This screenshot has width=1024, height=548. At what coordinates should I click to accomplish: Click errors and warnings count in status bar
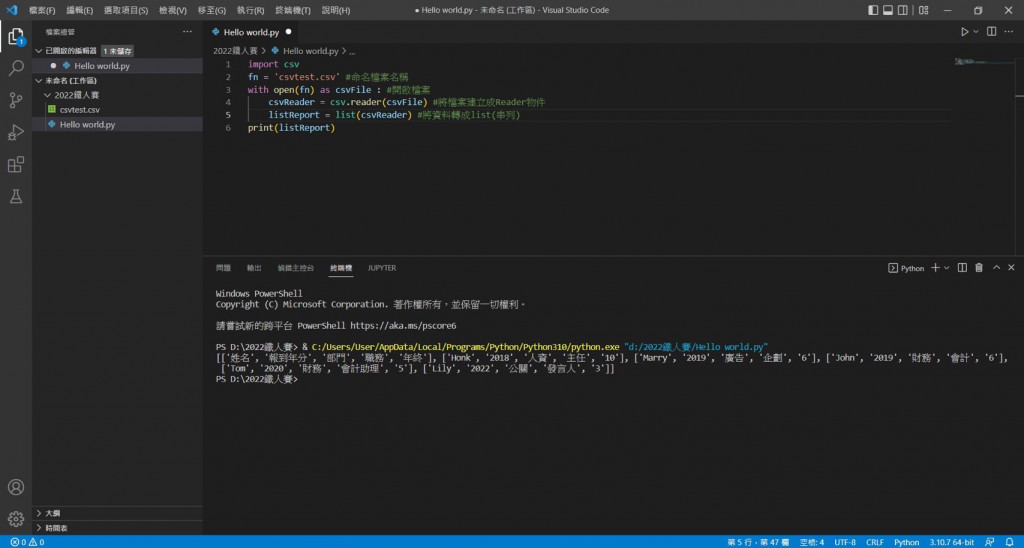pos(27,542)
